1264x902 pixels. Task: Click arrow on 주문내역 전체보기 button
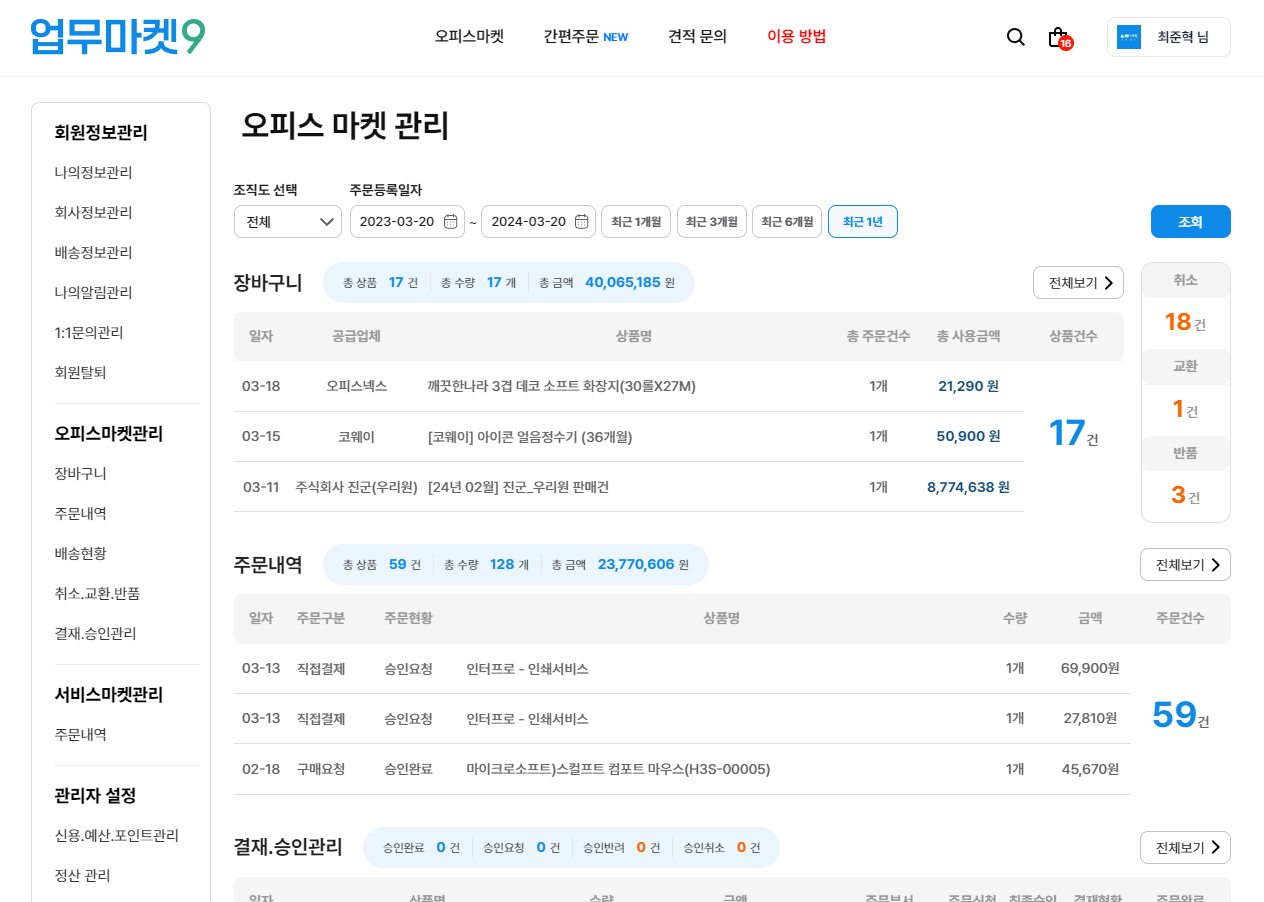tap(1215, 565)
